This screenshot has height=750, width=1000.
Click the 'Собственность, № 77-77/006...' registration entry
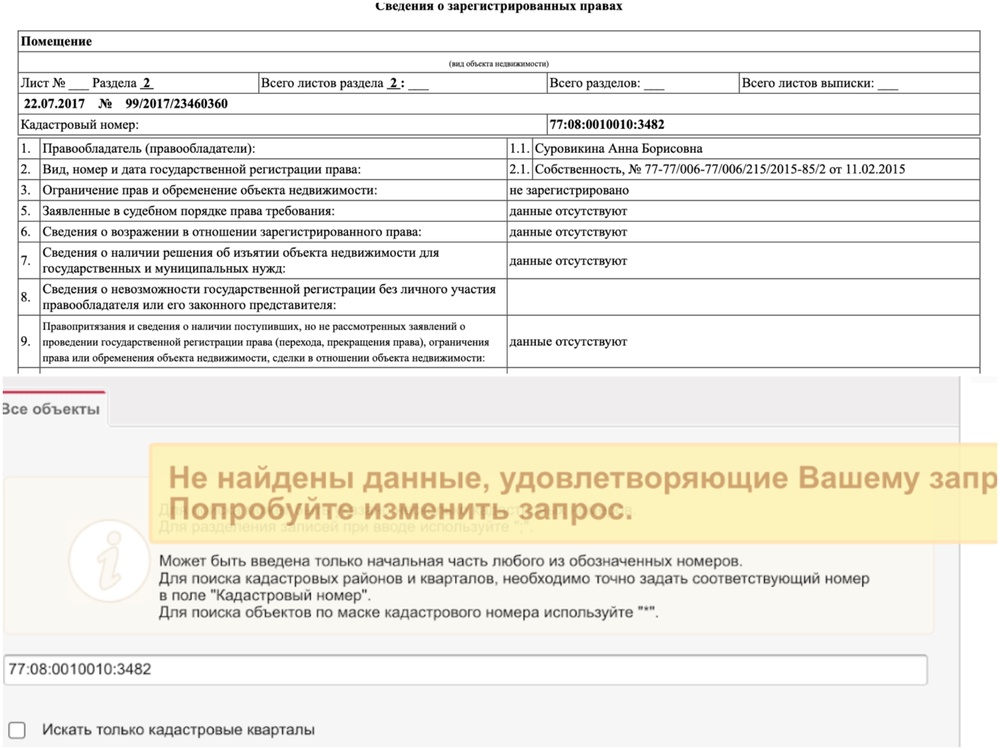(720, 170)
